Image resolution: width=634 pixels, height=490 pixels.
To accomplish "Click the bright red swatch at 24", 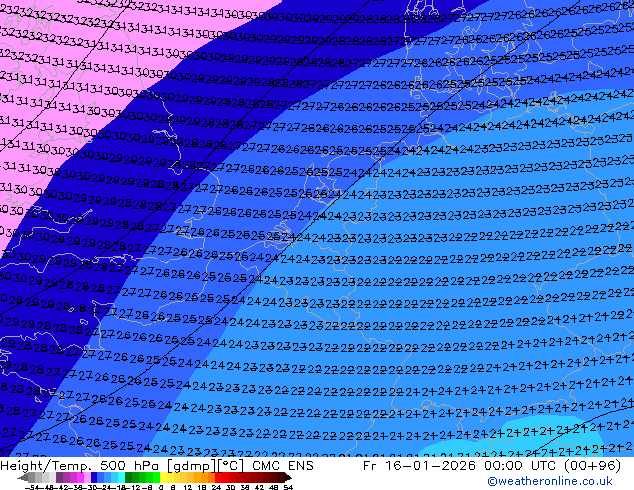I will tap(218, 477).
